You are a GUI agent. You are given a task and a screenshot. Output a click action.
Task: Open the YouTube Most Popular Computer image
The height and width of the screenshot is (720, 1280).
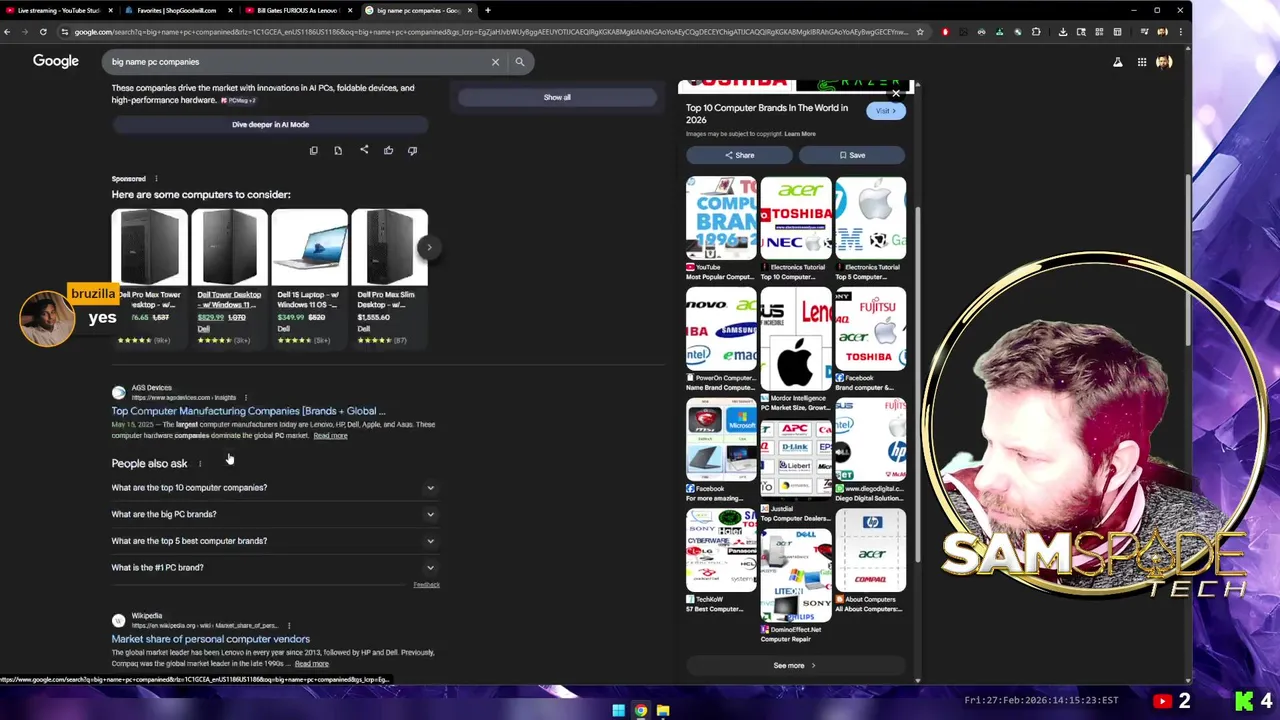[x=721, y=229]
